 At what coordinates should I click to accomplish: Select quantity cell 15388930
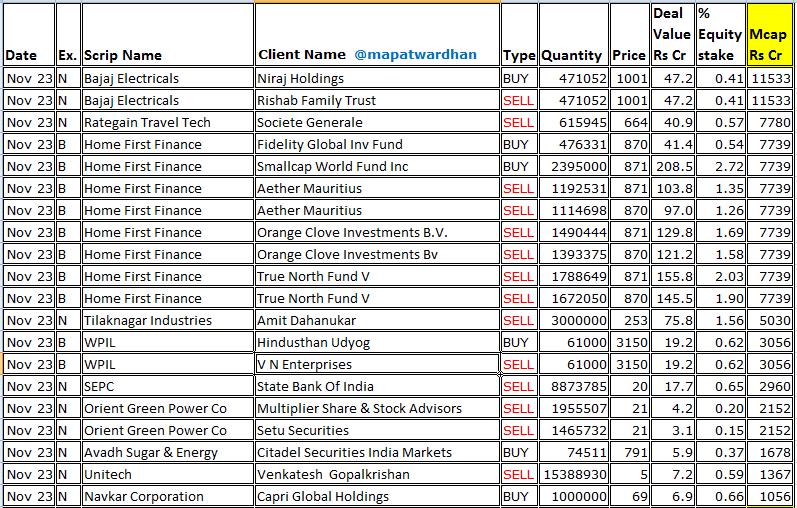tap(574, 474)
